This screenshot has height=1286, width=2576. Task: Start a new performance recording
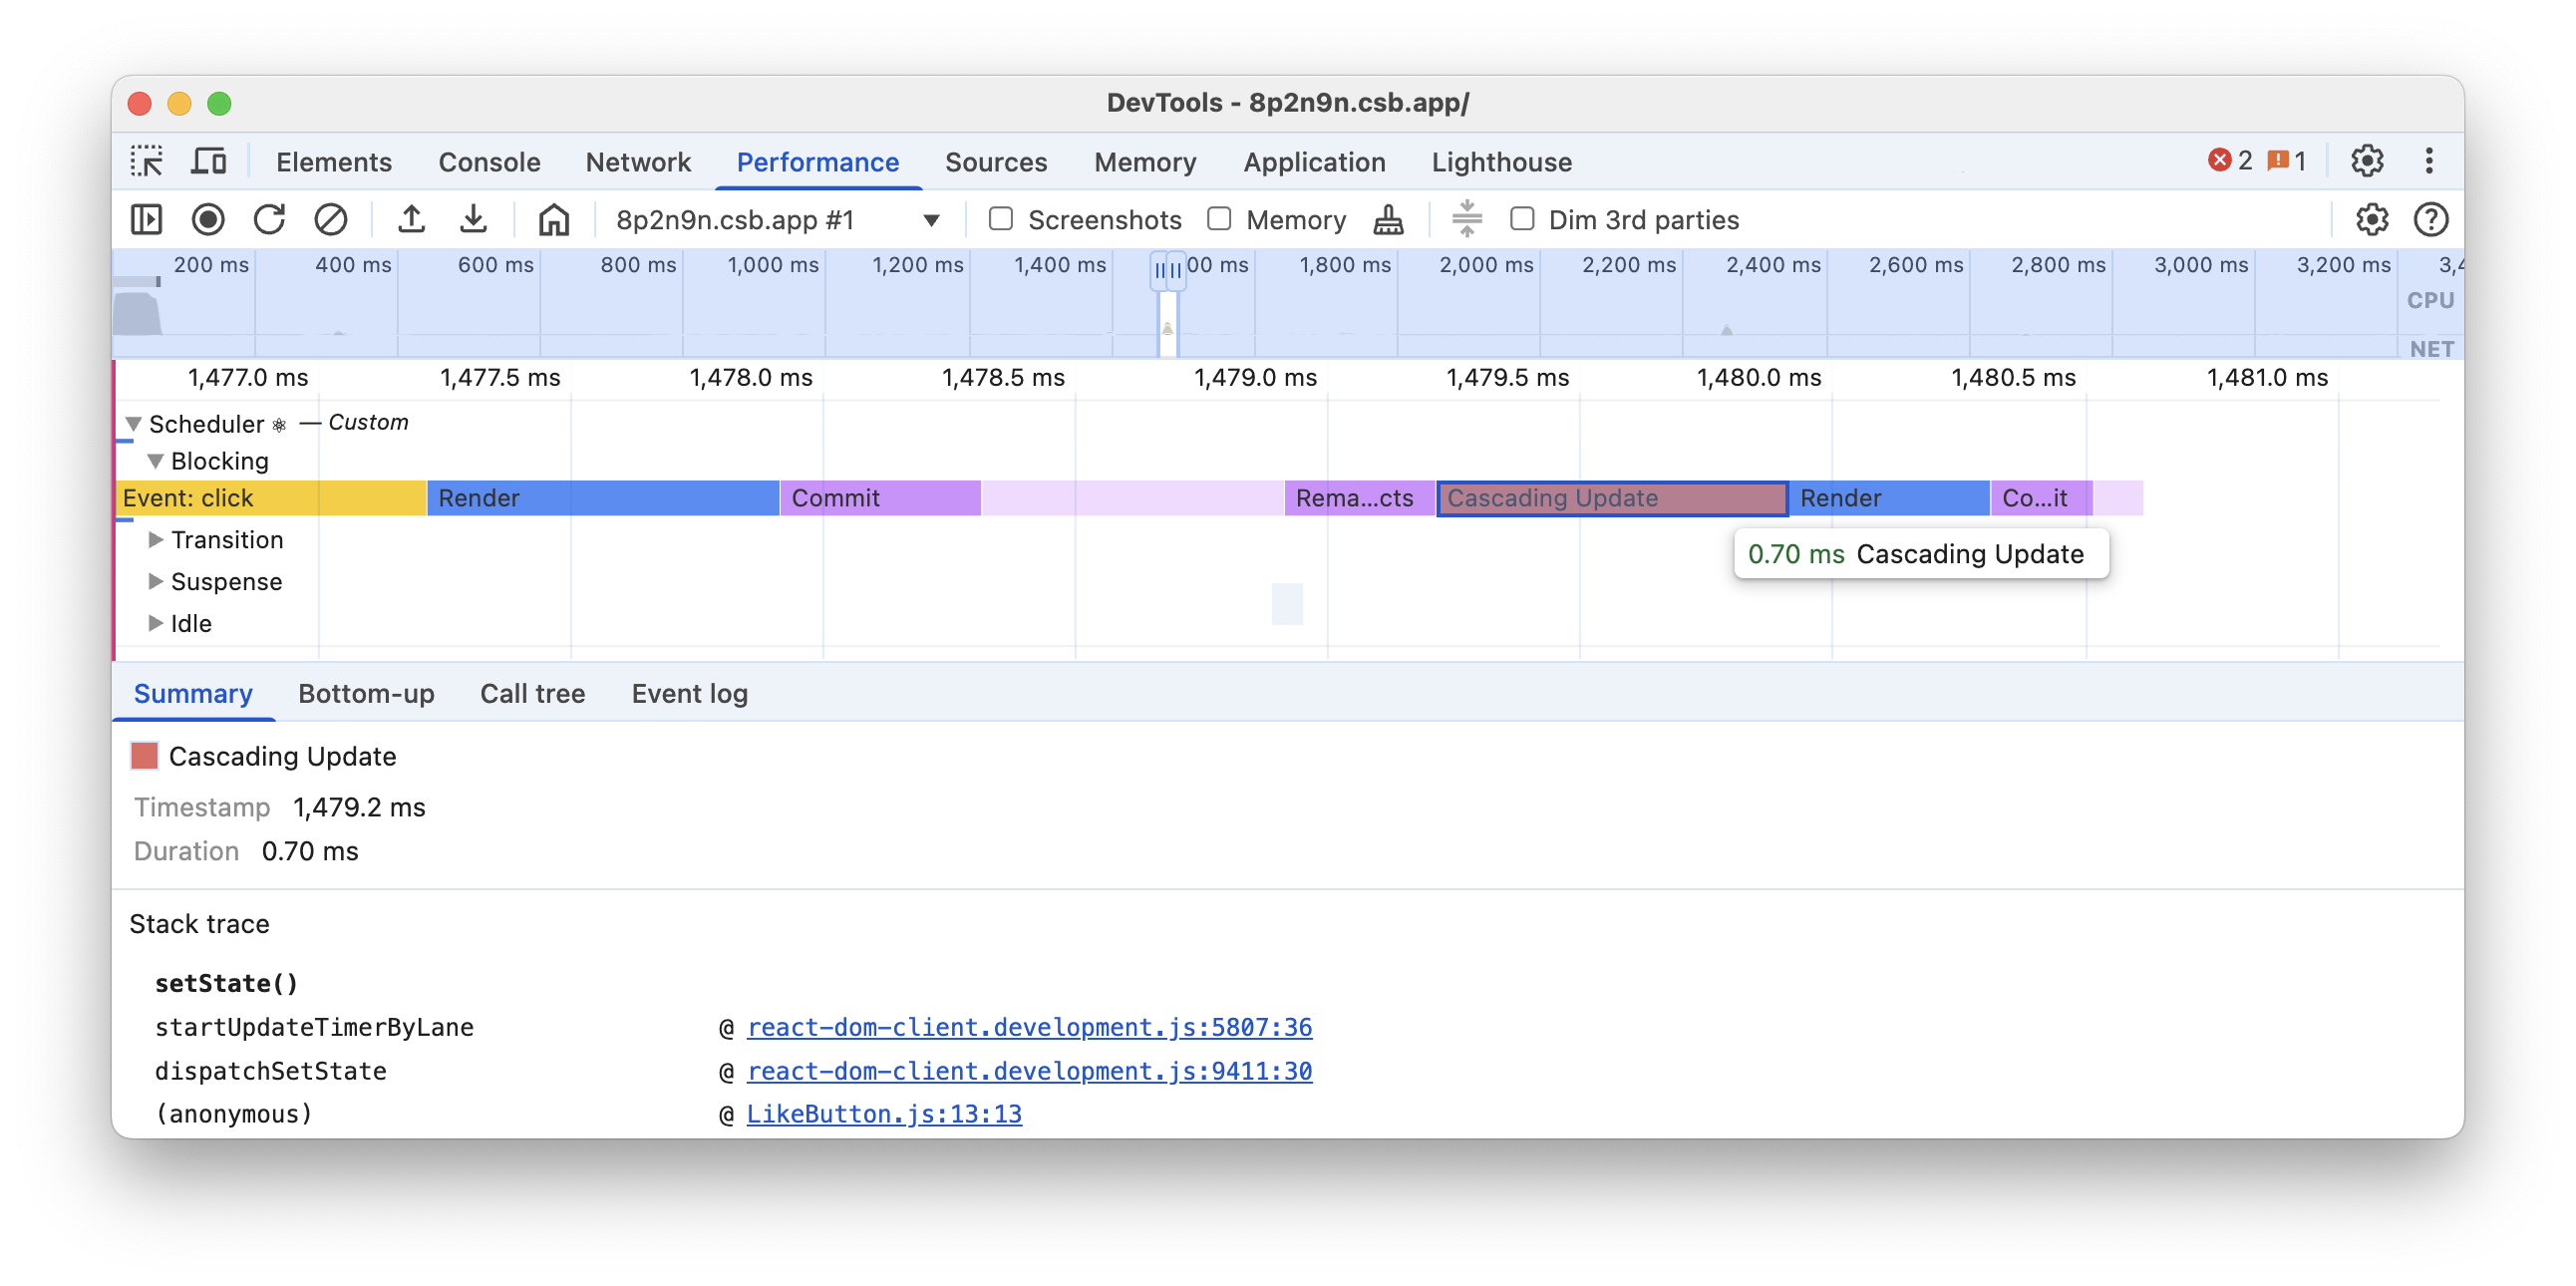tap(208, 219)
